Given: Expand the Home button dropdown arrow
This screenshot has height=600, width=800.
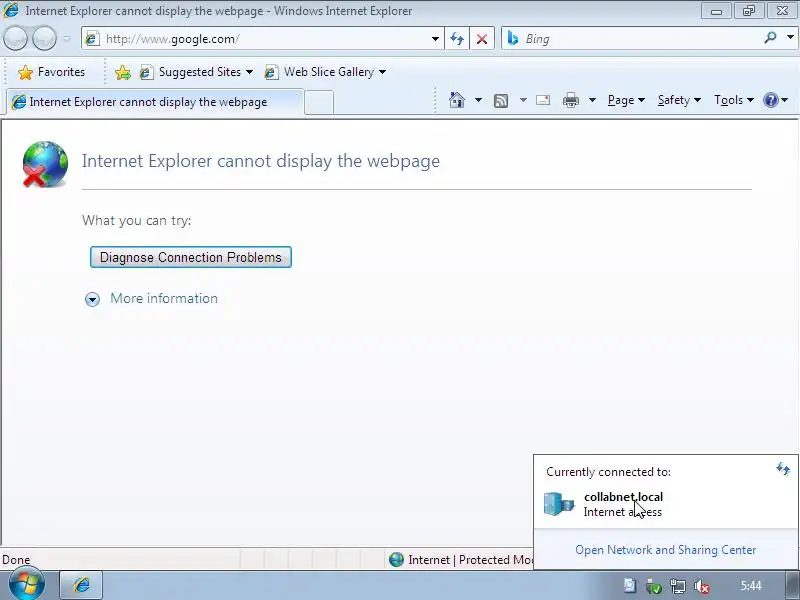Looking at the screenshot, I should pos(478,100).
